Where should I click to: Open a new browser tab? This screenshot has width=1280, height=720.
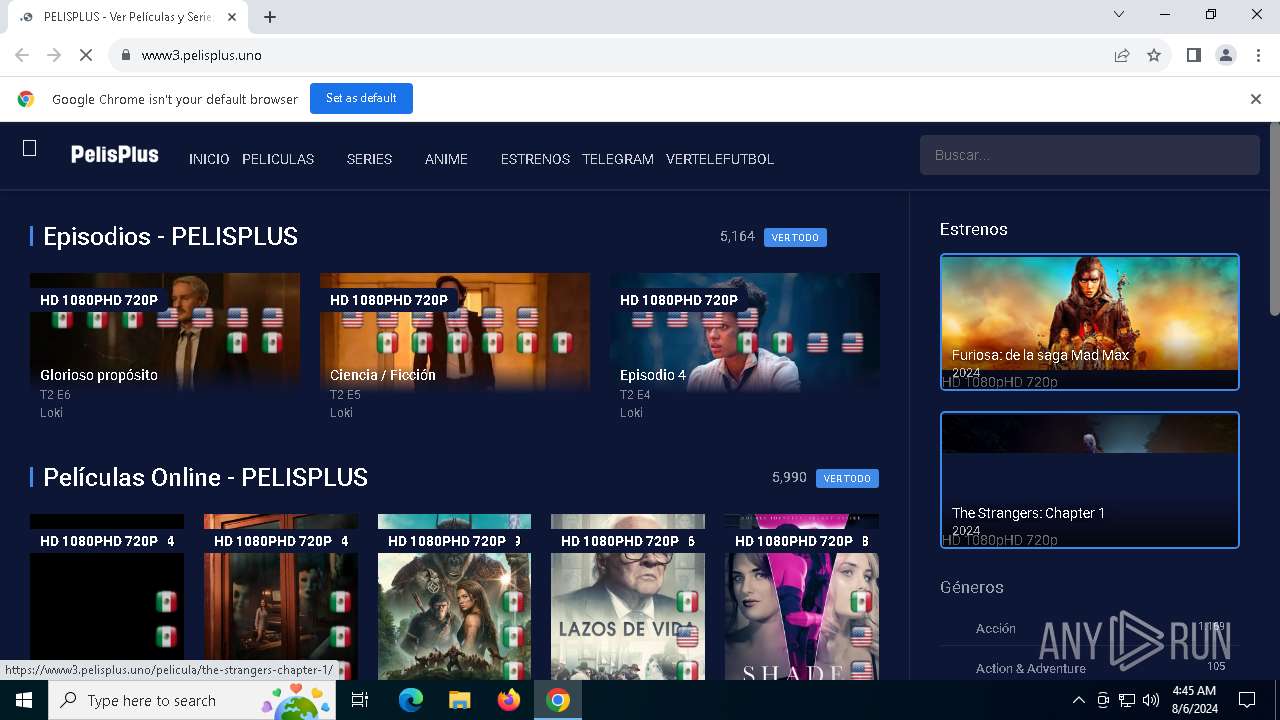point(270,17)
